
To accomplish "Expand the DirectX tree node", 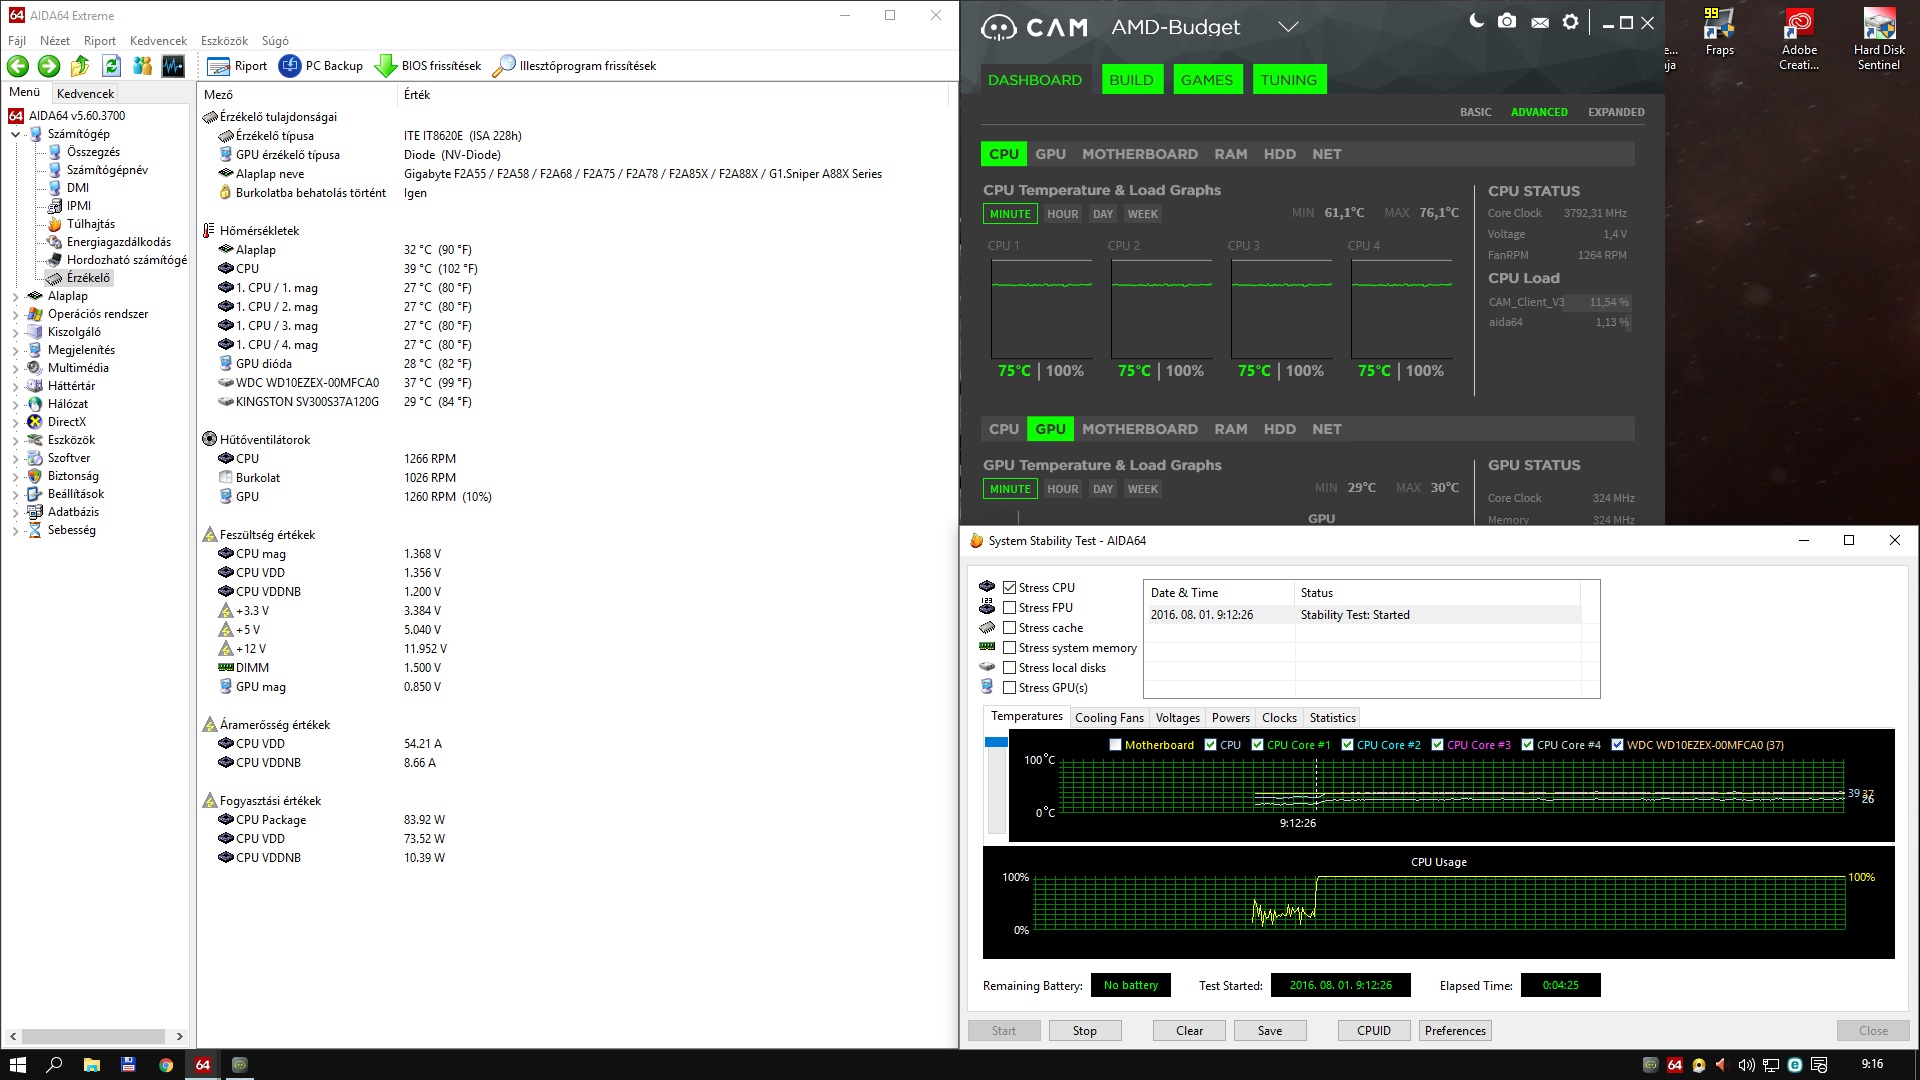I will (x=15, y=422).
